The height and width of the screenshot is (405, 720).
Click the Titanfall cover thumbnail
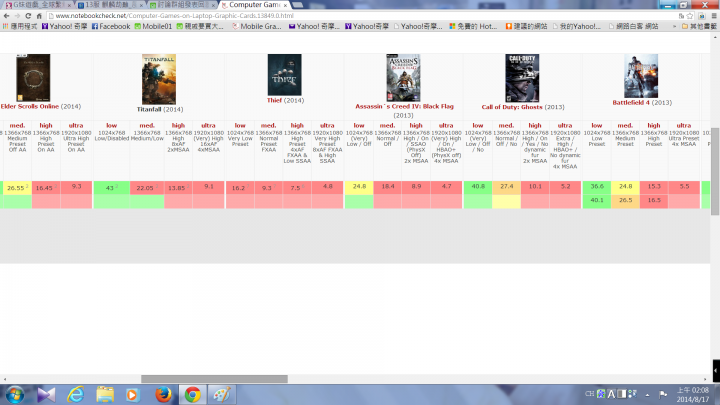pos(159,79)
